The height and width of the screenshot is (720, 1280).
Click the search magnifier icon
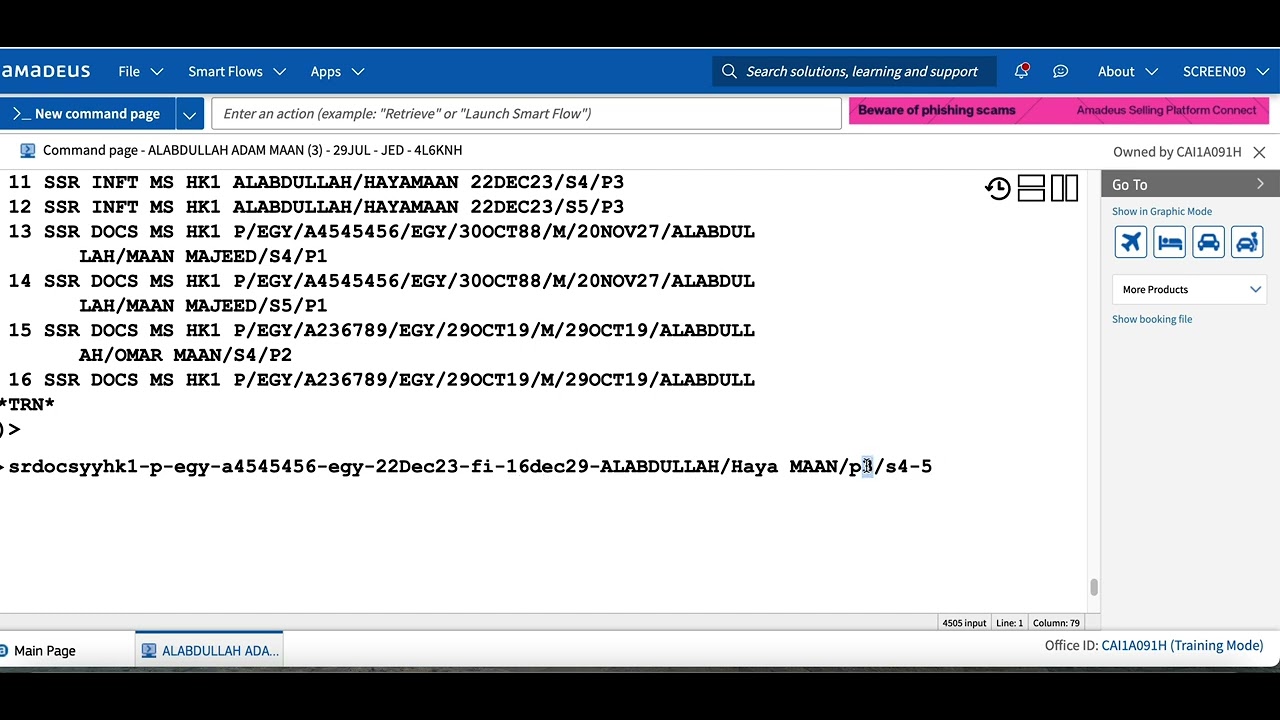tap(729, 71)
